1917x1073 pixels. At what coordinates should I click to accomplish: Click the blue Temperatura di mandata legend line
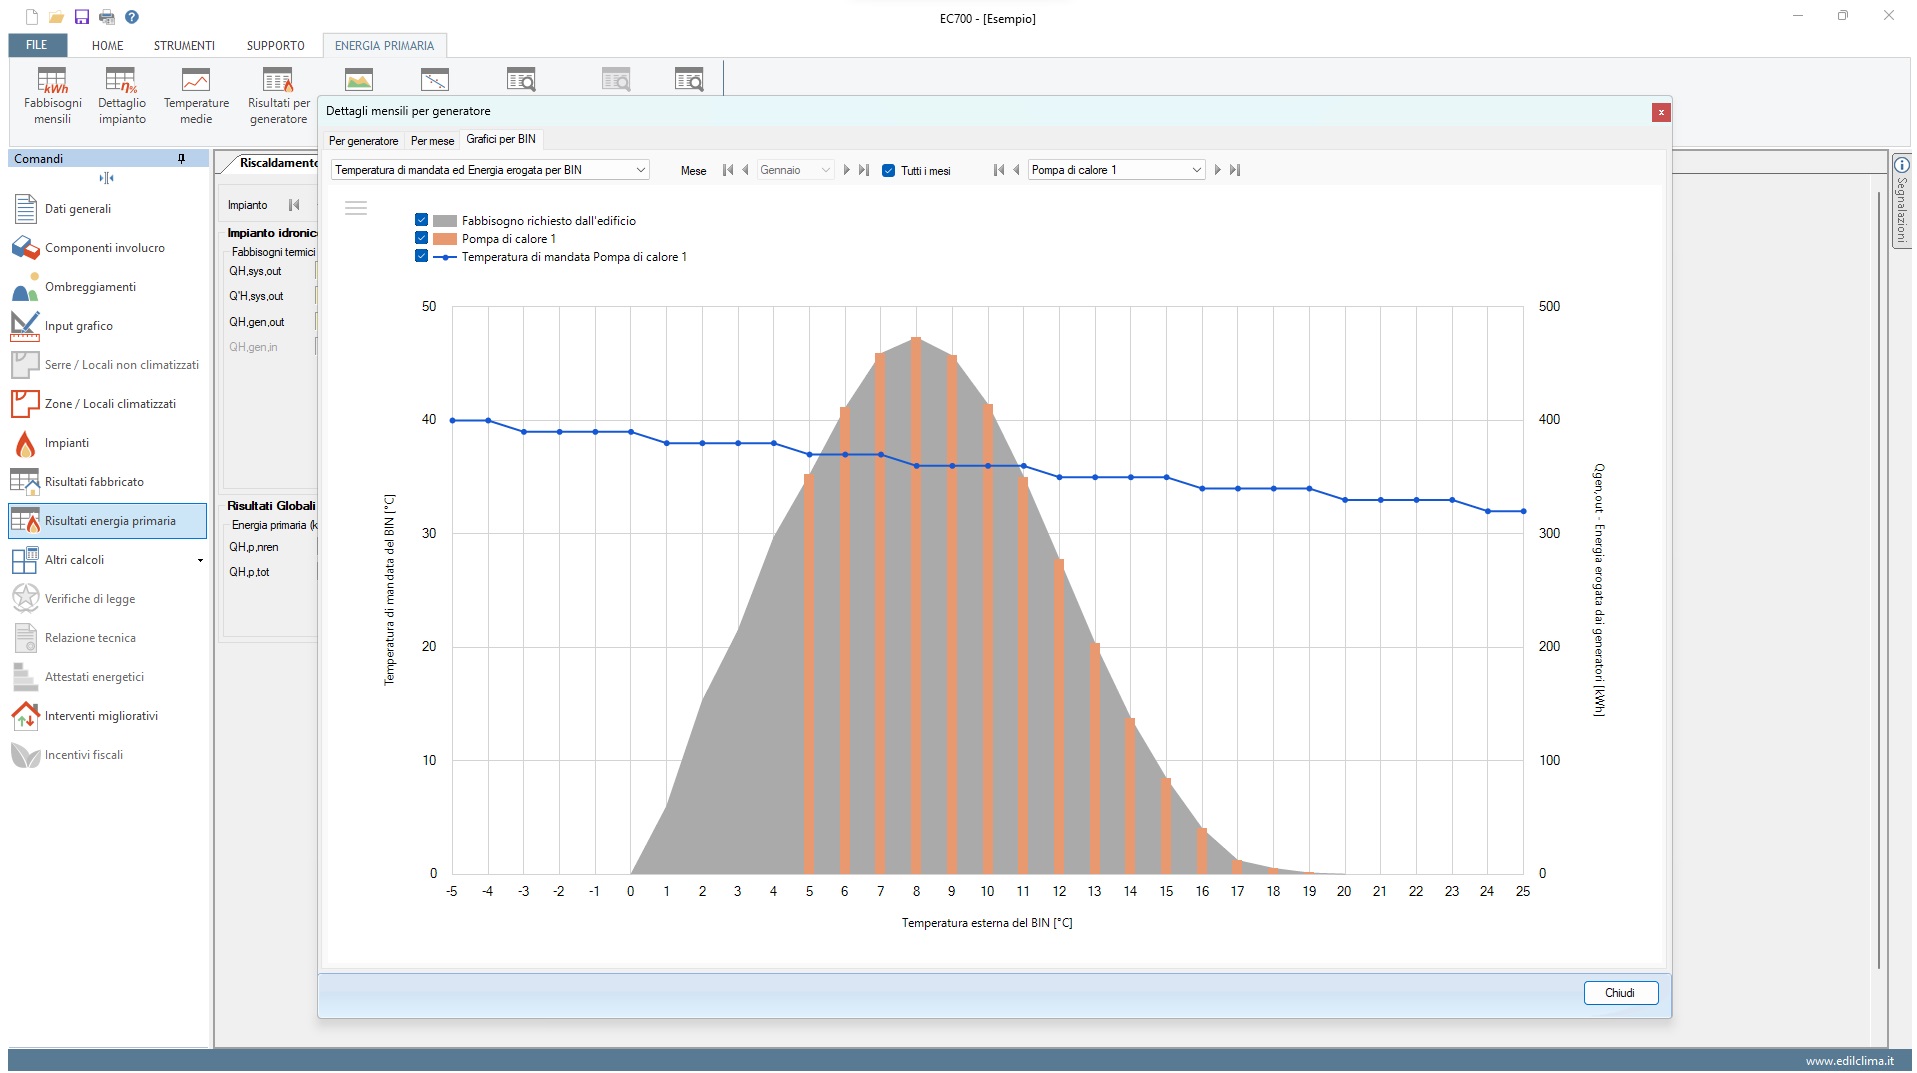[x=444, y=257]
